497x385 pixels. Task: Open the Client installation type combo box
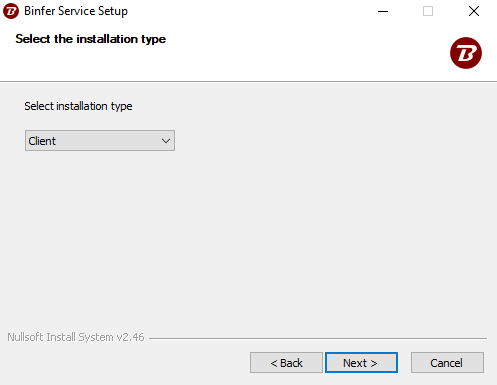coord(100,141)
